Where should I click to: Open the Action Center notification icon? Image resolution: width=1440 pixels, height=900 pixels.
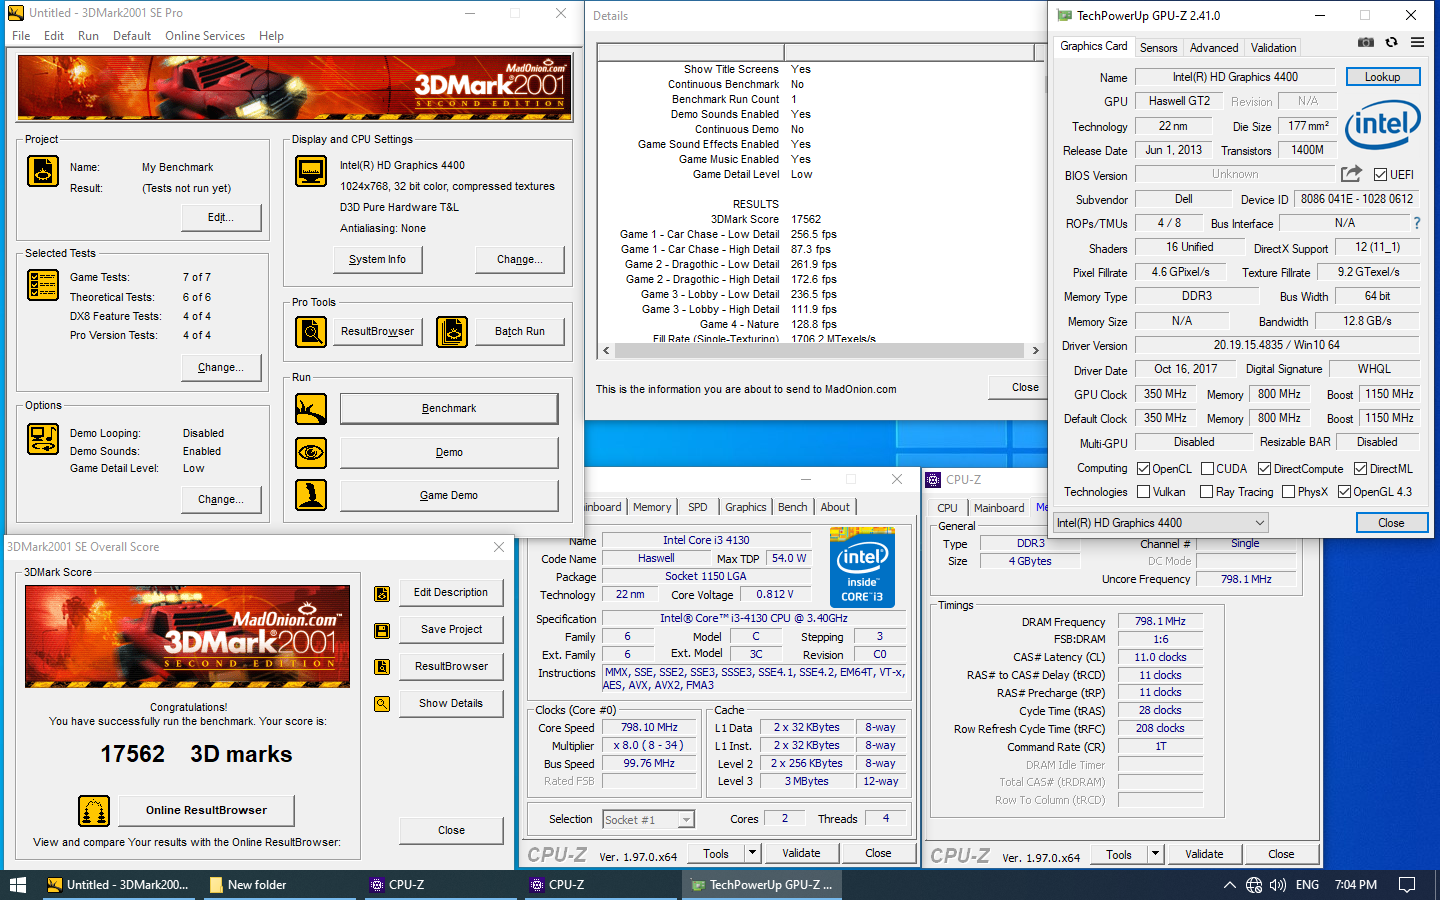1407,885
